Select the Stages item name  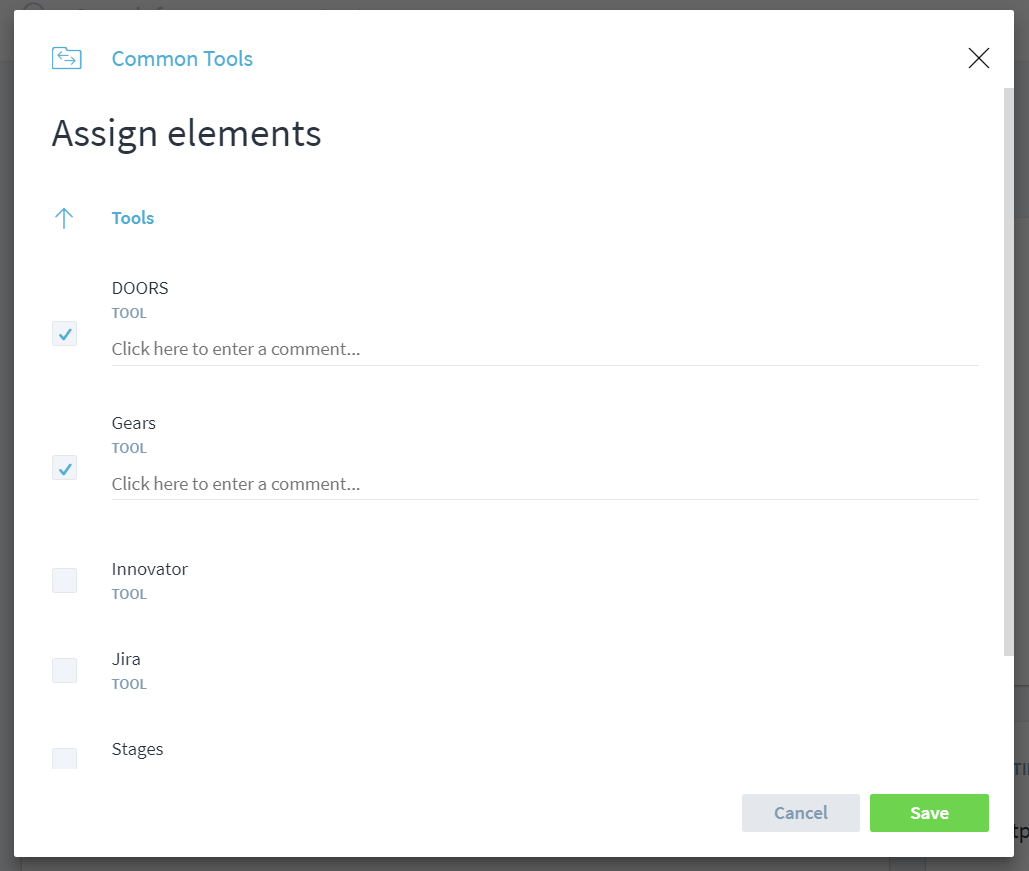(x=137, y=750)
